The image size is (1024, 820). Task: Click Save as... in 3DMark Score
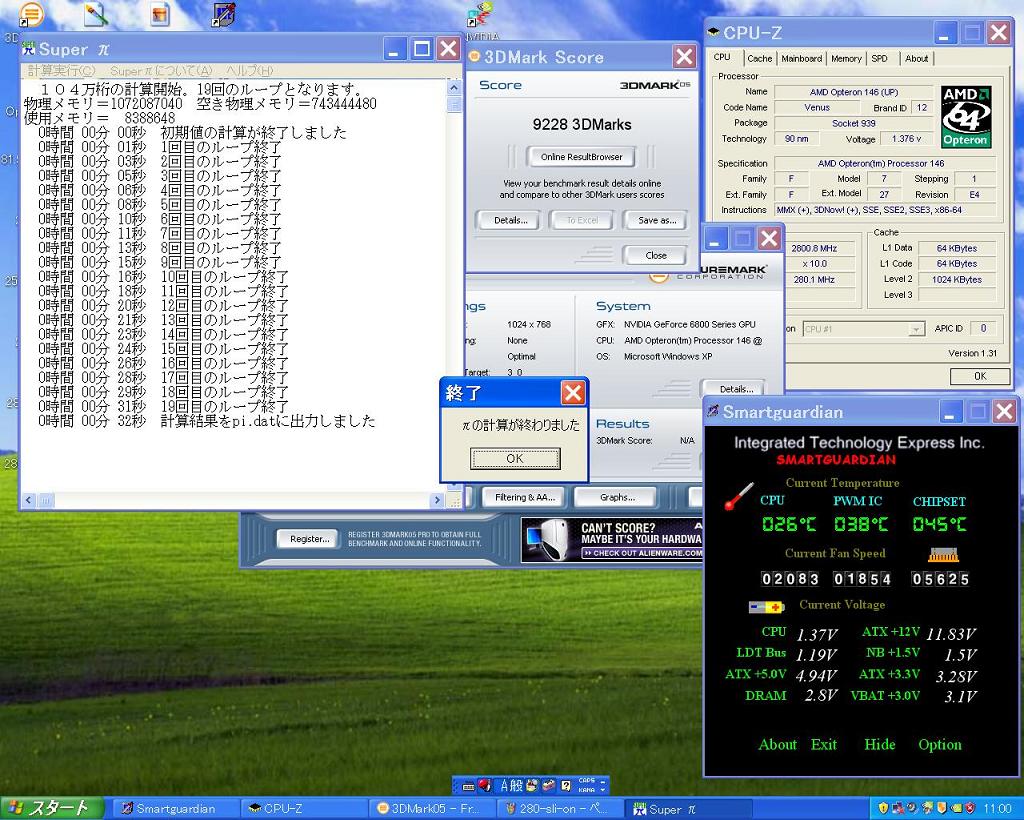[656, 221]
